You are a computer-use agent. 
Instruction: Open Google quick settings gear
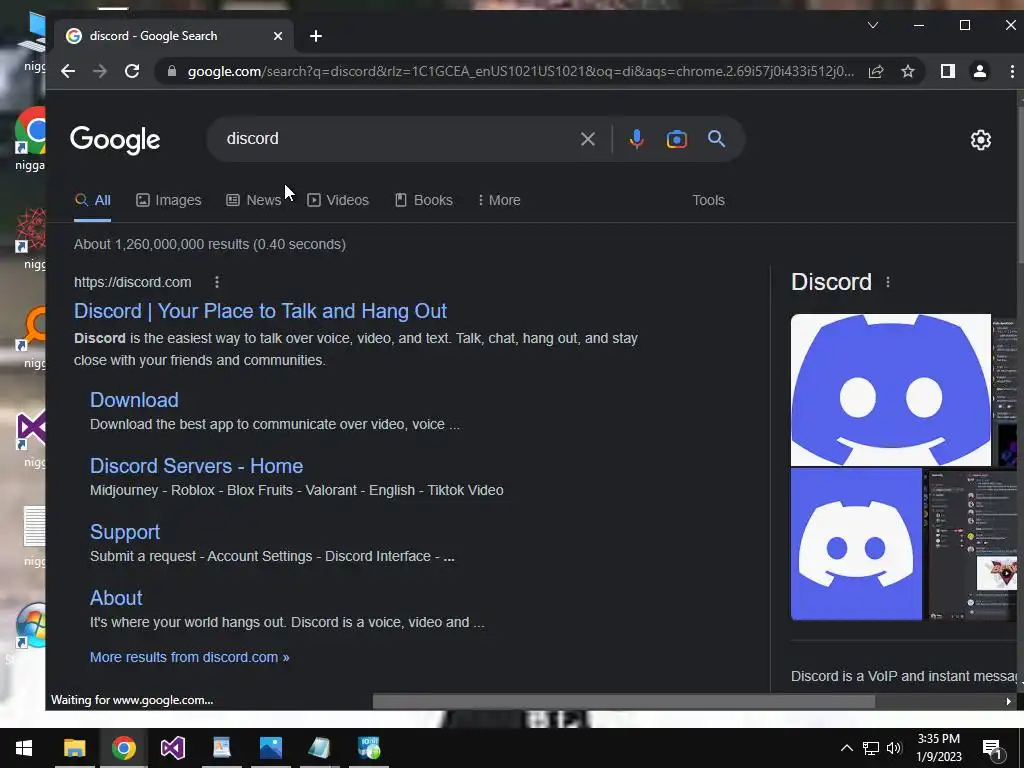(x=980, y=140)
